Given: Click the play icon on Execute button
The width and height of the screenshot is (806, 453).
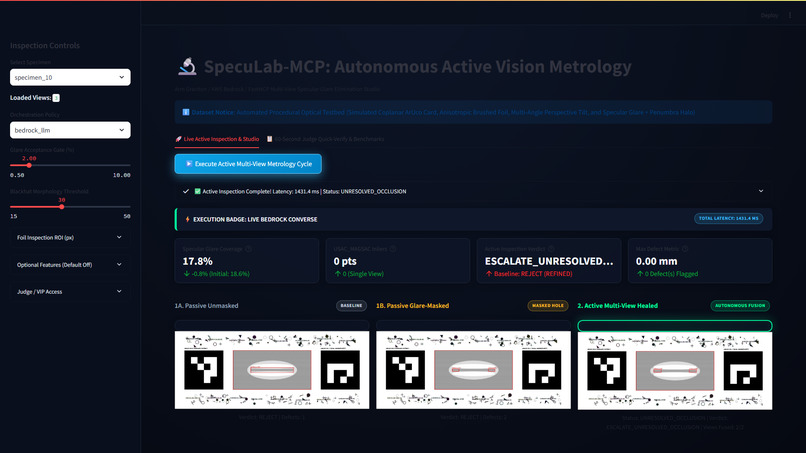Looking at the screenshot, I should 189,164.
